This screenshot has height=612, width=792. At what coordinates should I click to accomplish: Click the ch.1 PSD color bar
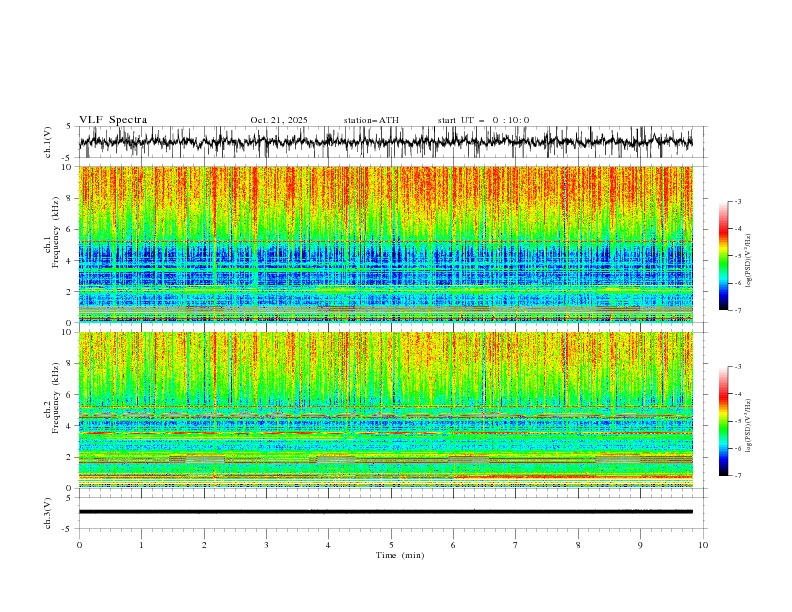point(723,256)
